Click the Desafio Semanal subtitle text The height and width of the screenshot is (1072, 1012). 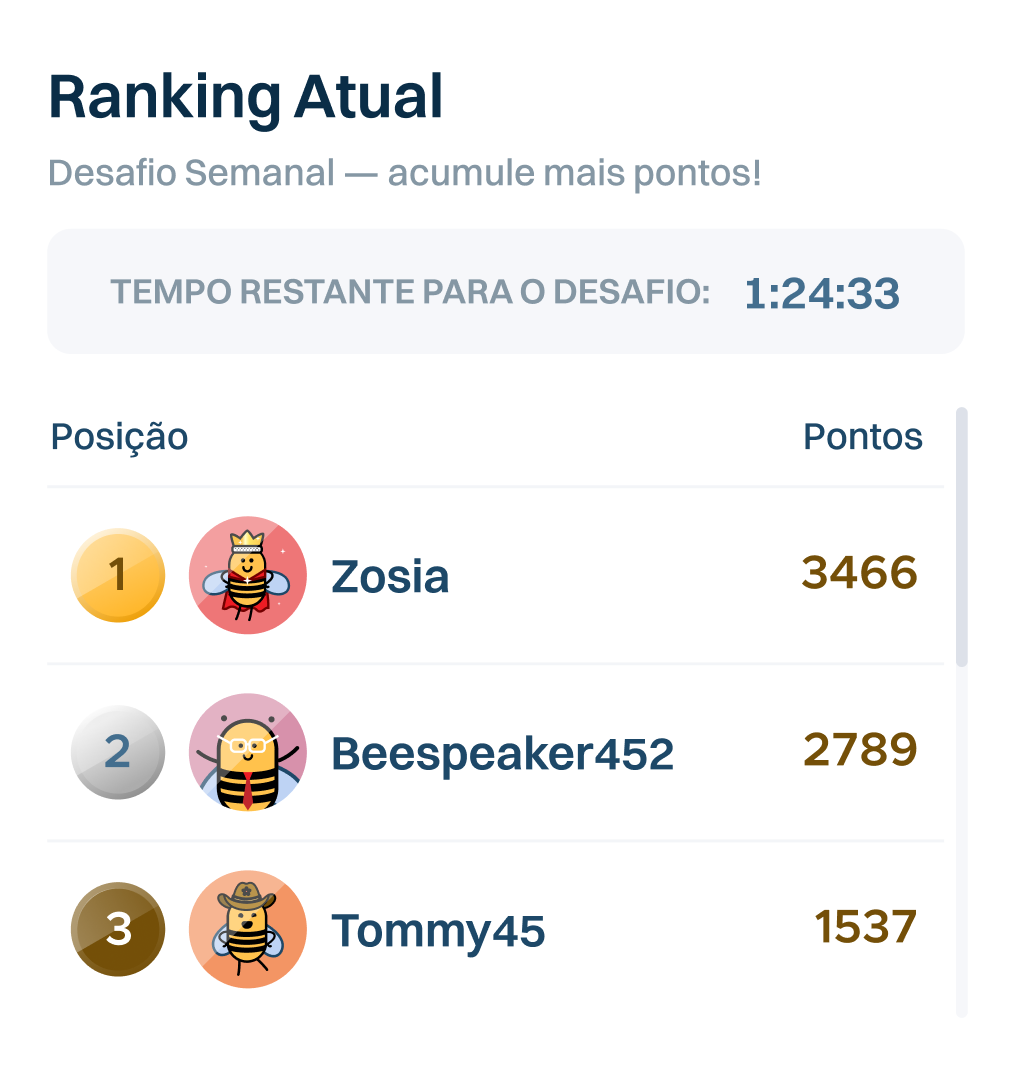pyautogui.click(x=404, y=173)
